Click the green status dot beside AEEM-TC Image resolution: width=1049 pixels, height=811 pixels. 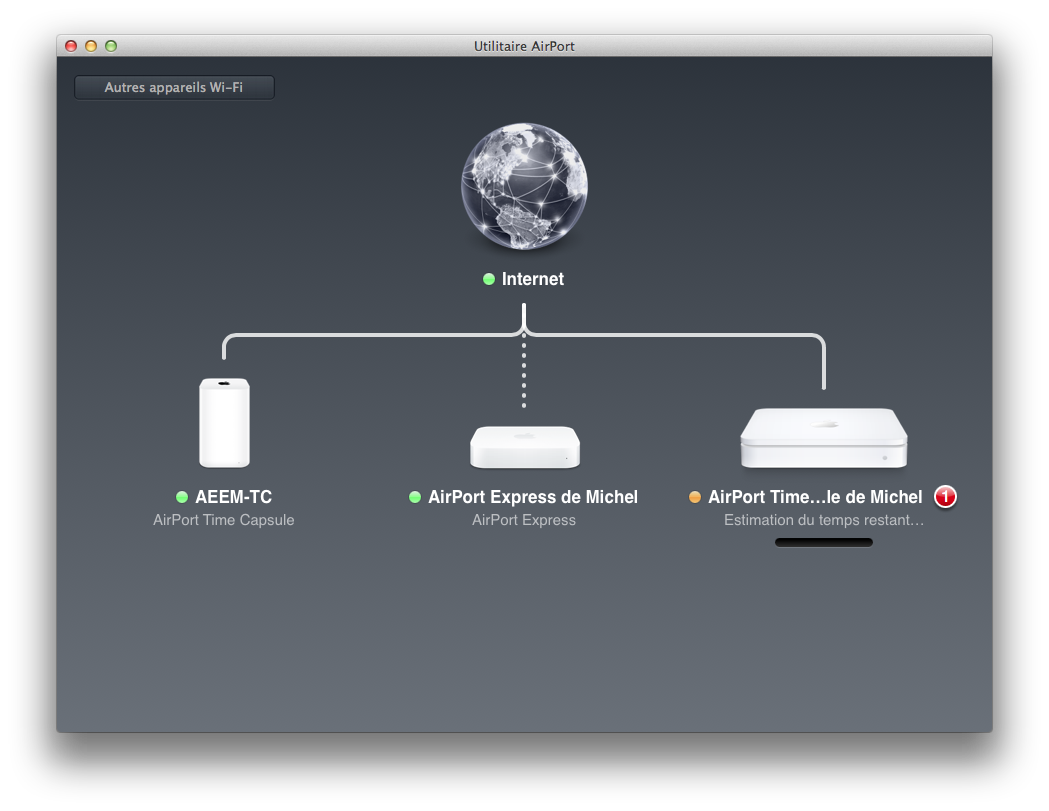point(182,497)
